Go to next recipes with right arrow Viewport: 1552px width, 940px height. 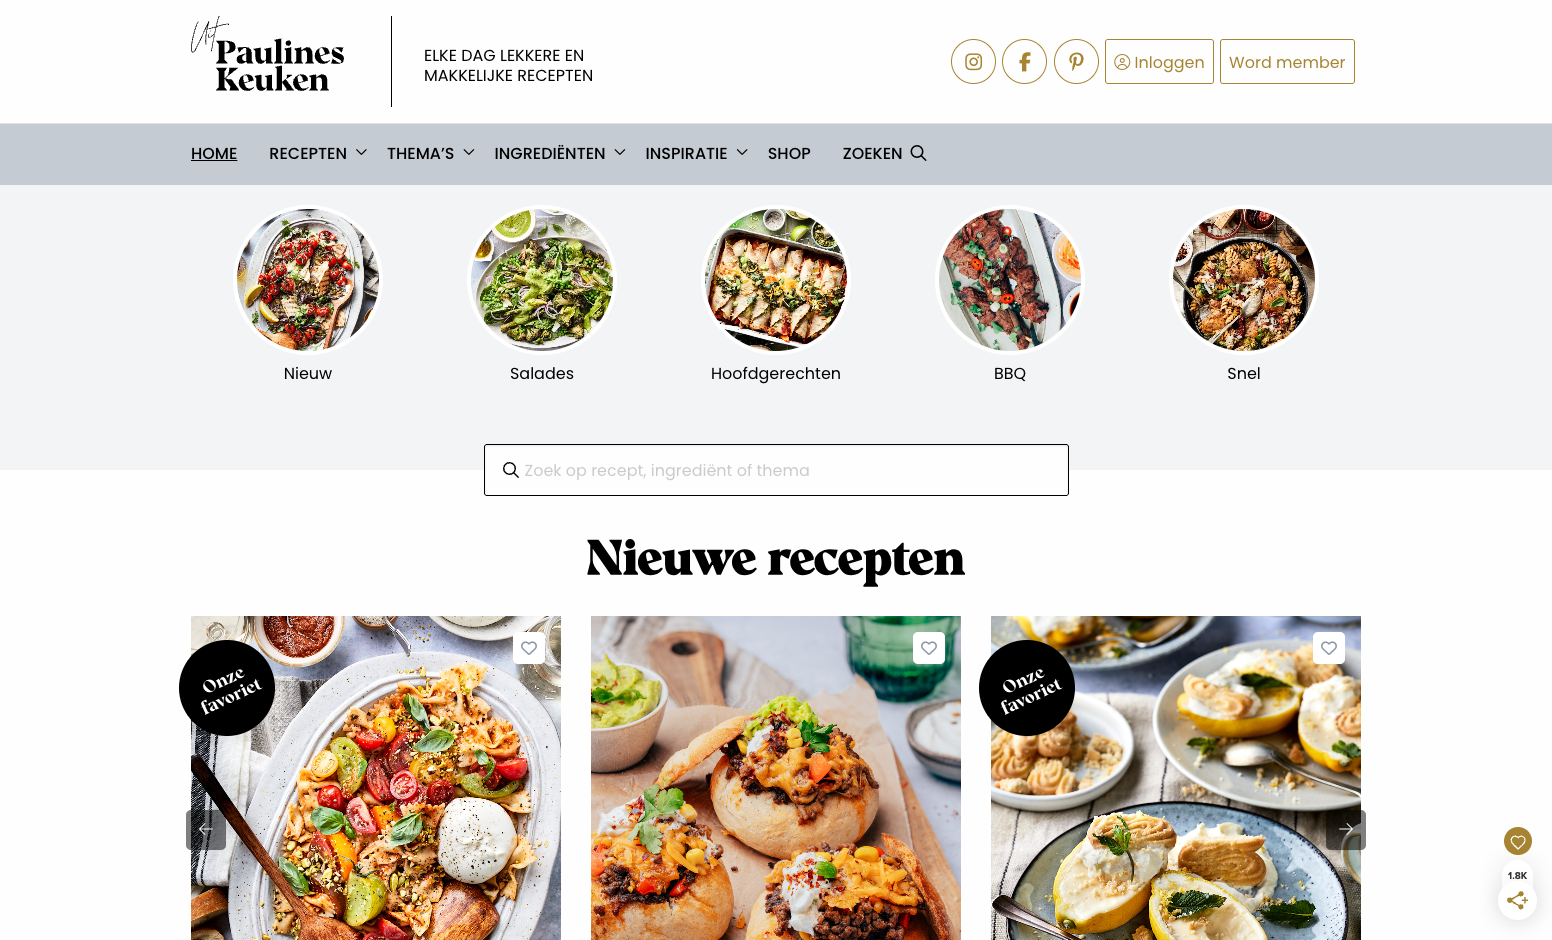(1346, 830)
